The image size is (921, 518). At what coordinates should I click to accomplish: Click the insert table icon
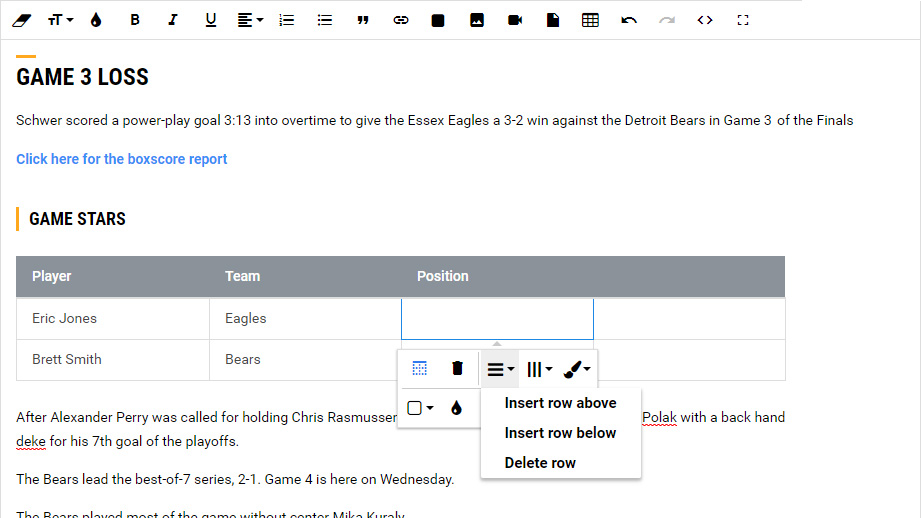tap(590, 20)
